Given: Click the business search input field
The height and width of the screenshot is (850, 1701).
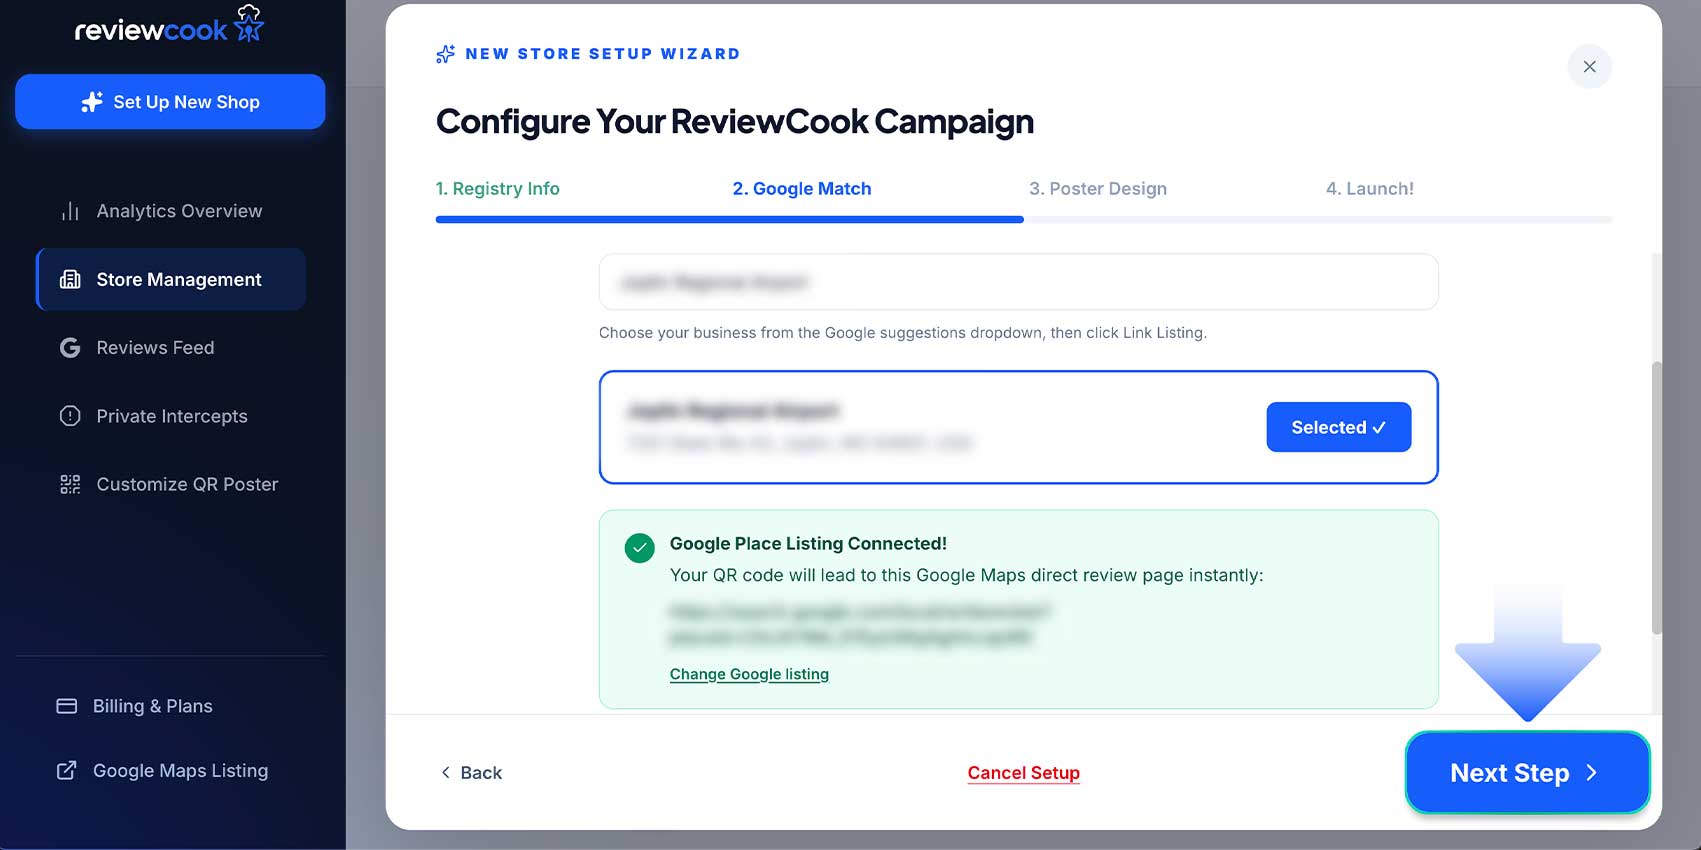Looking at the screenshot, I should click(1018, 282).
